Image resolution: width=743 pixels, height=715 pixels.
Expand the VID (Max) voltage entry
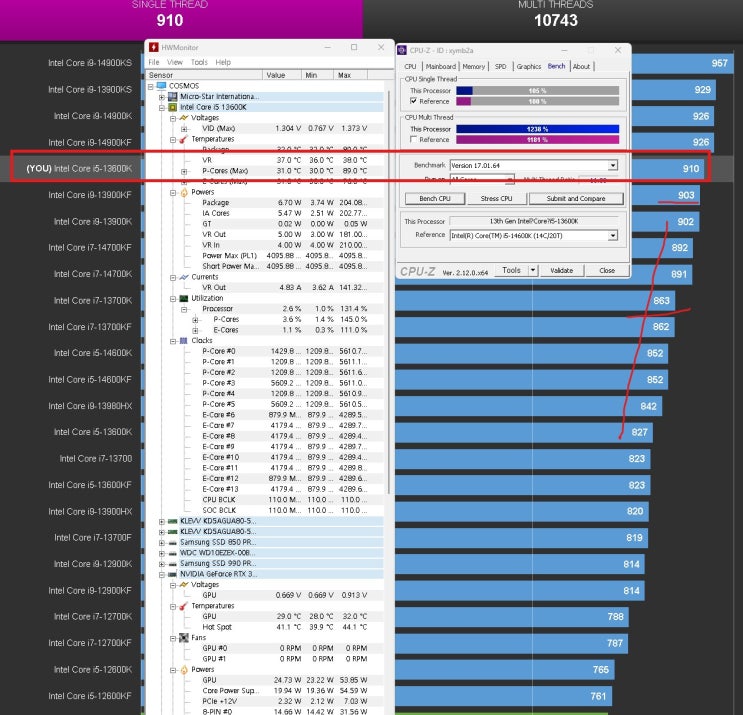click(x=184, y=128)
